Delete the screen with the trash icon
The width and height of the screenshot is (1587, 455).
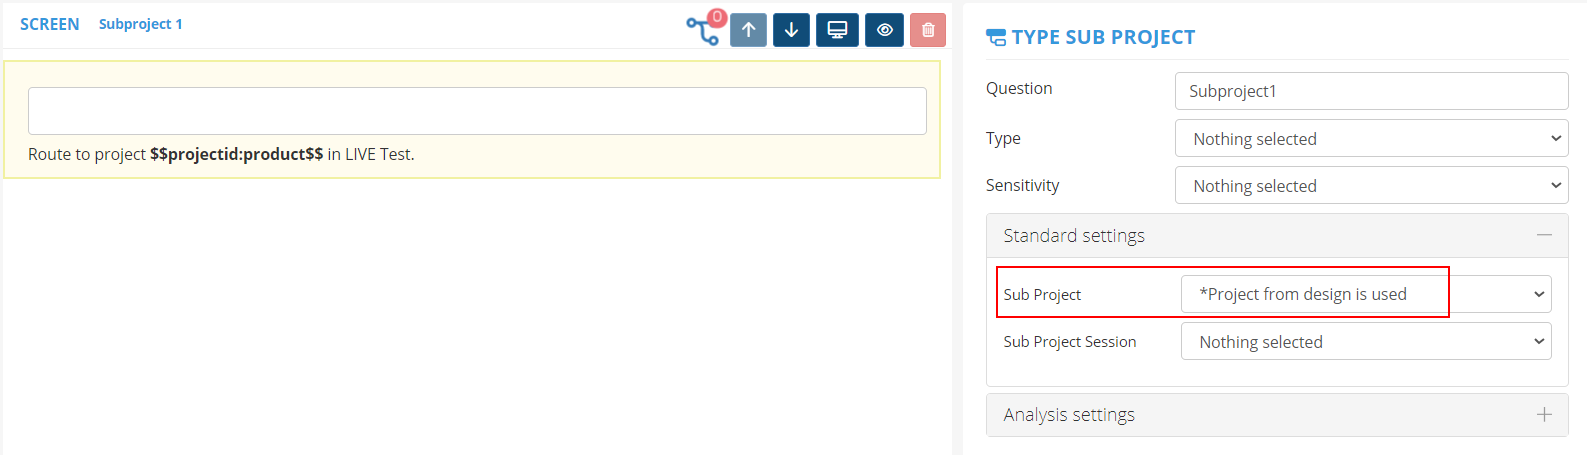[x=928, y=30]
